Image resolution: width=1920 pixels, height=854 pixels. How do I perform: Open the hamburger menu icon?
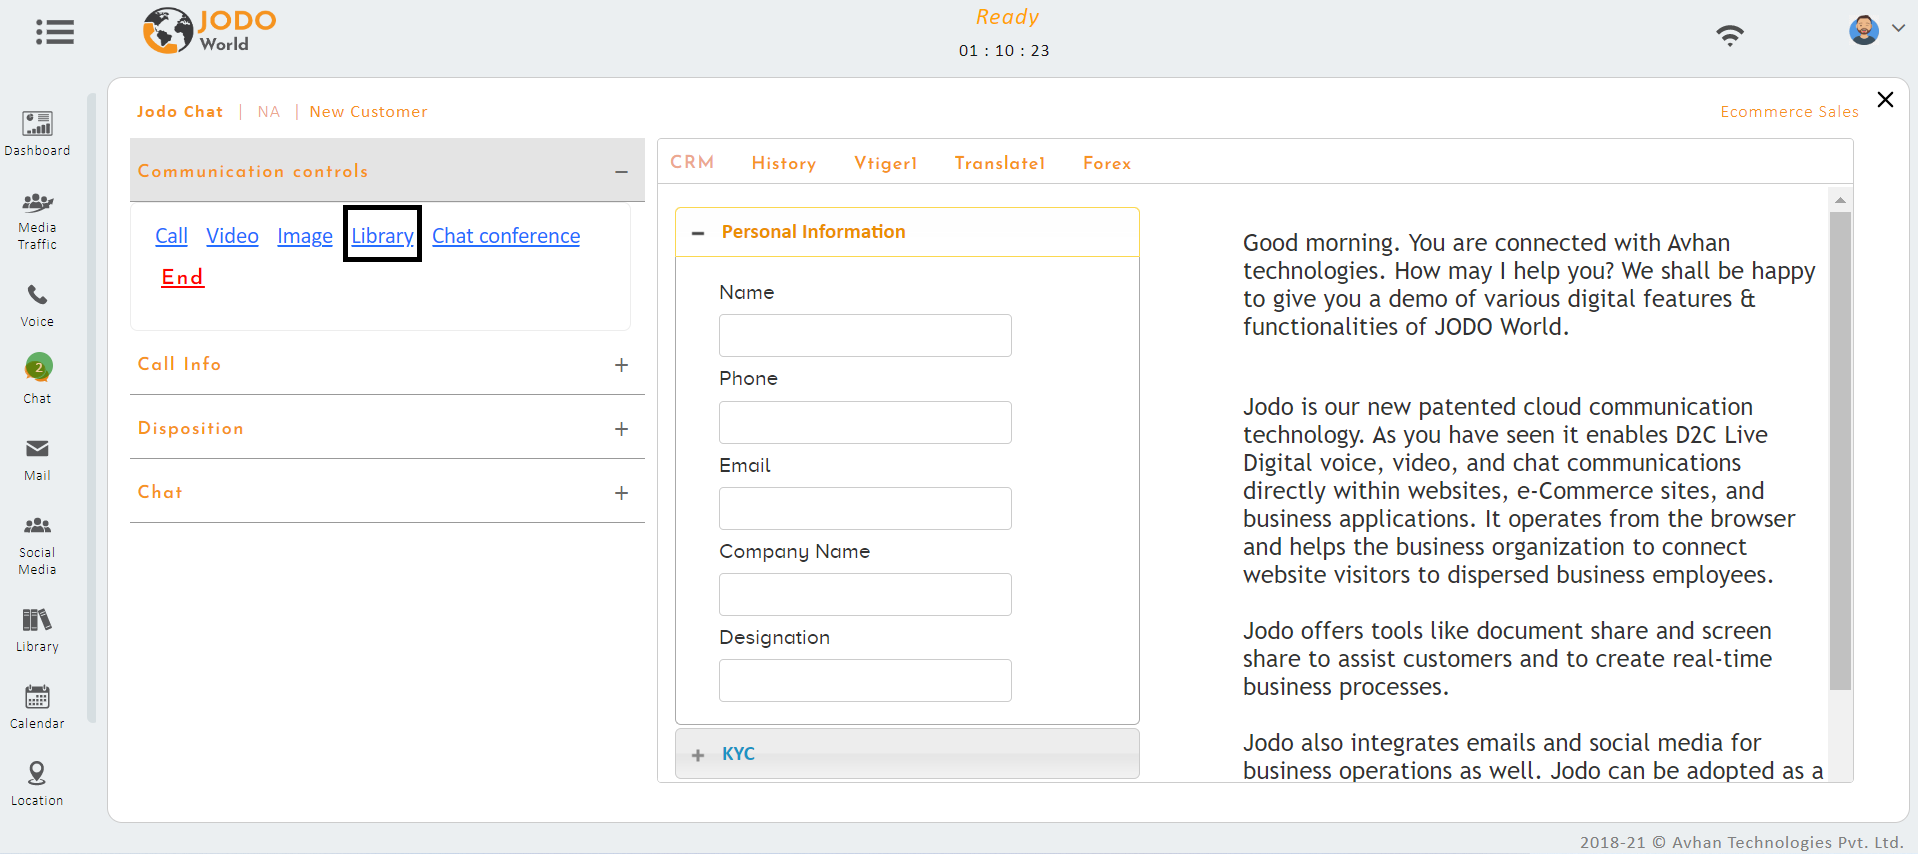pos(55,32)
